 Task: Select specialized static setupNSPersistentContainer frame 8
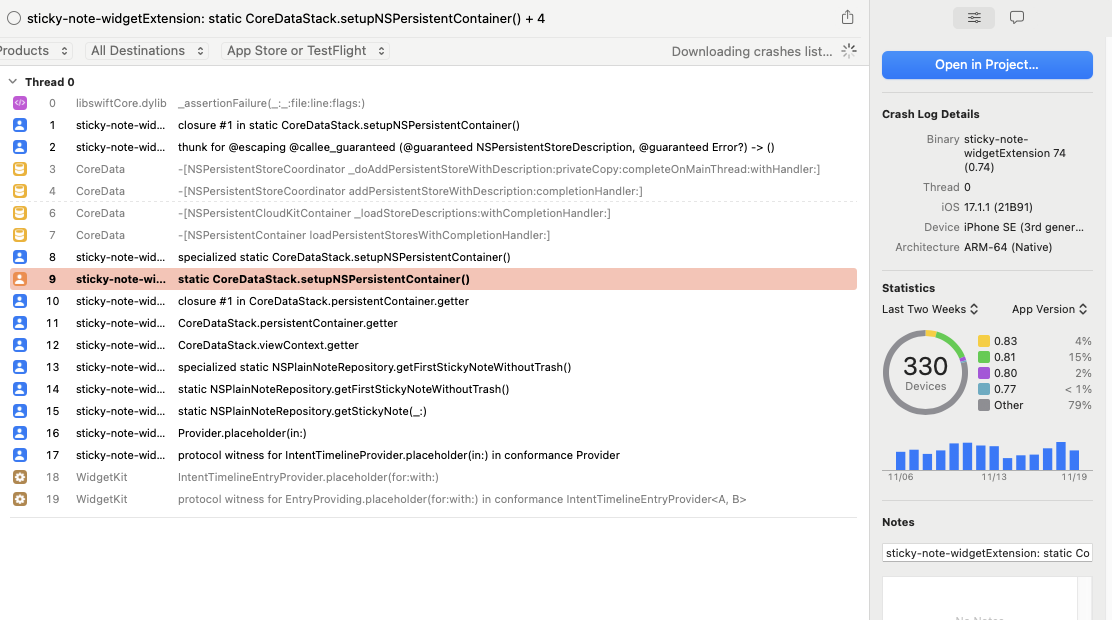click(344, 257)
